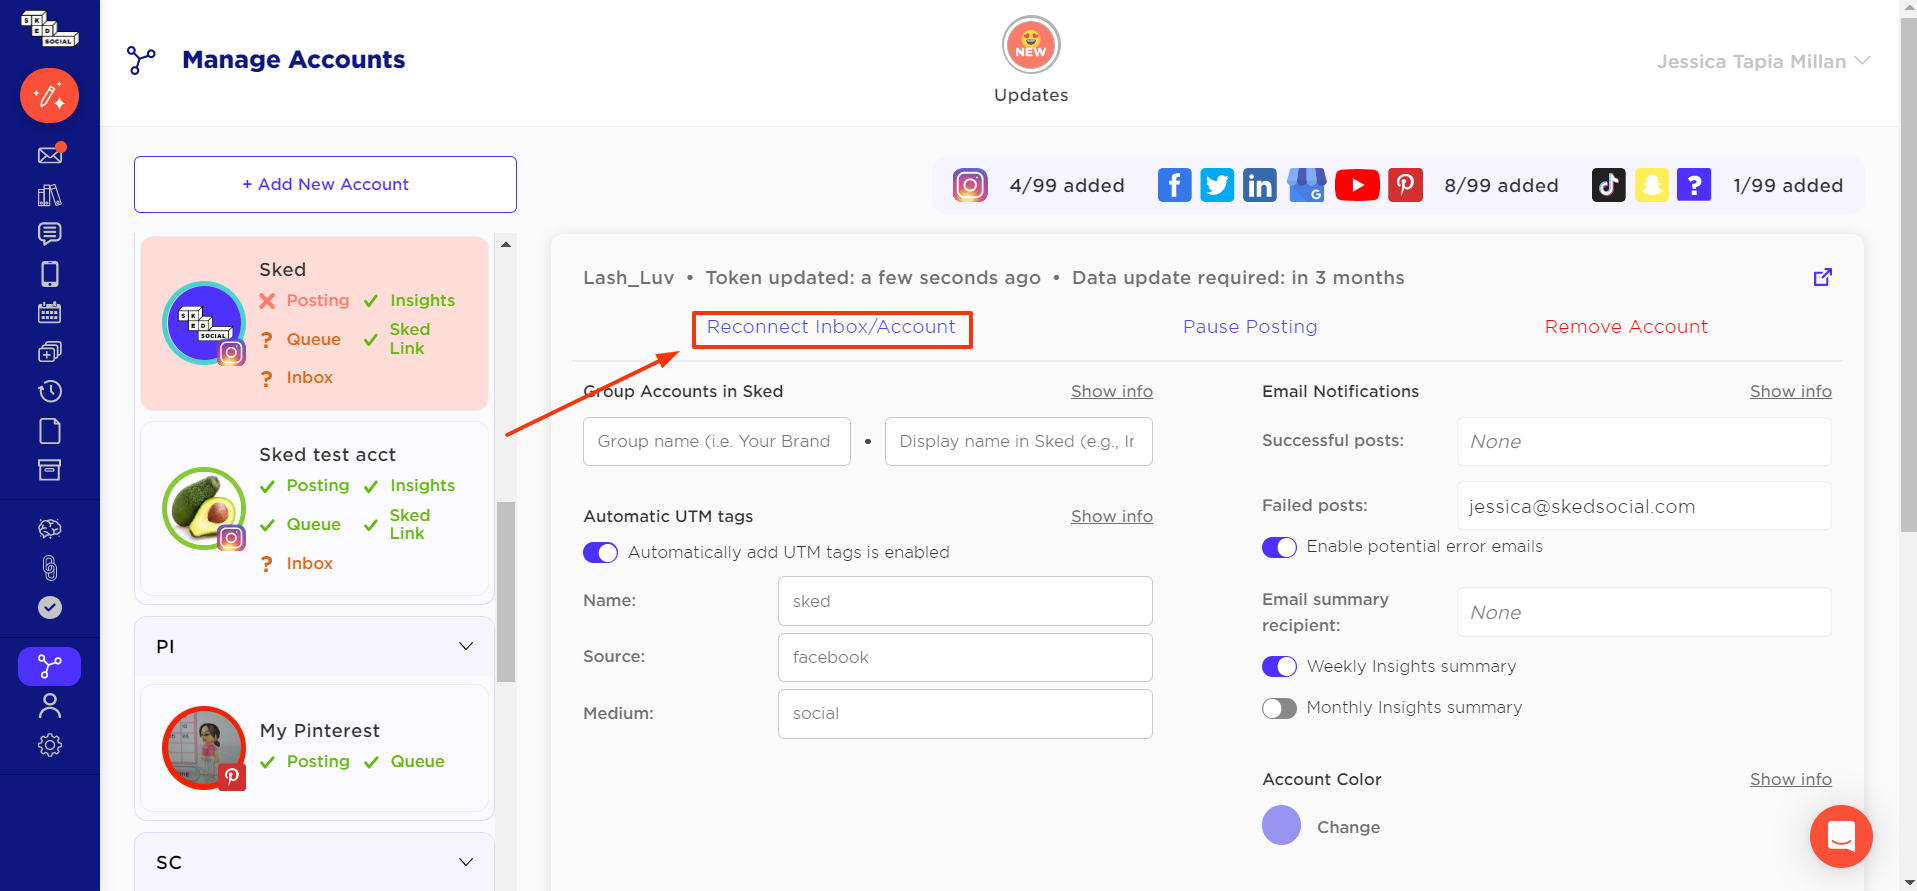Viewport: 1917px width, 891px height.
Task: Open the inbox envelope icon in sidebar
Action: [x=50, y=154]
